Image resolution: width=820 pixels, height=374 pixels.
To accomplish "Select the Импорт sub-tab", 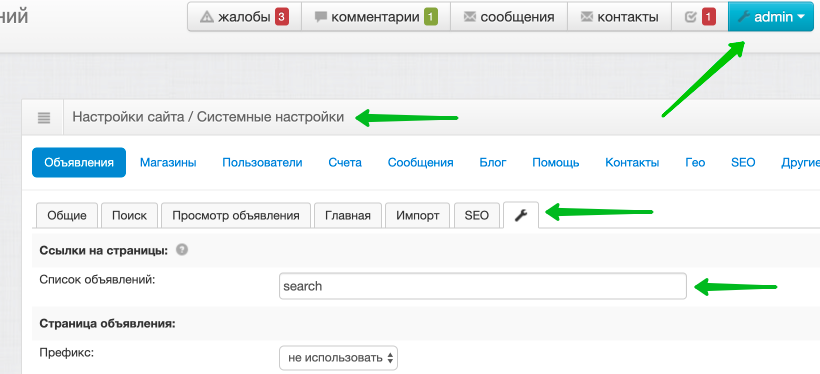I will click(x=417, y=215).
